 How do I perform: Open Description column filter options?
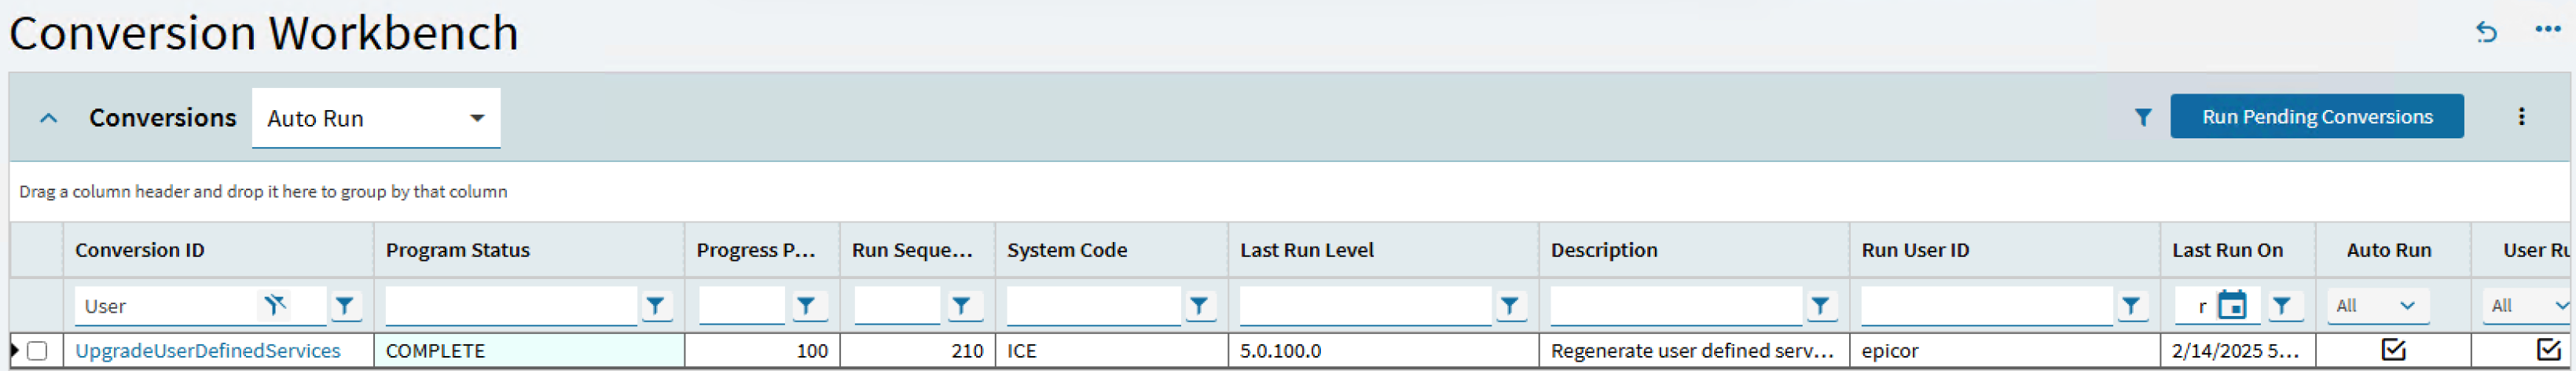pyautogui.click(x=1820, y=306)
